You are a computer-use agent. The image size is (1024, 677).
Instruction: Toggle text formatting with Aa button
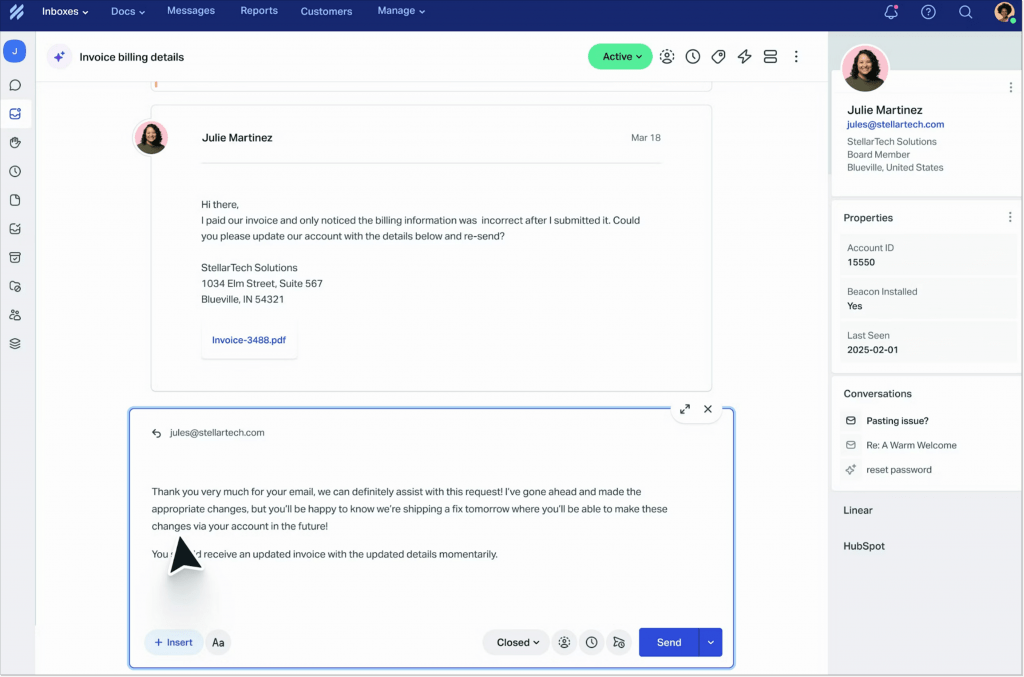pos(218,642)
